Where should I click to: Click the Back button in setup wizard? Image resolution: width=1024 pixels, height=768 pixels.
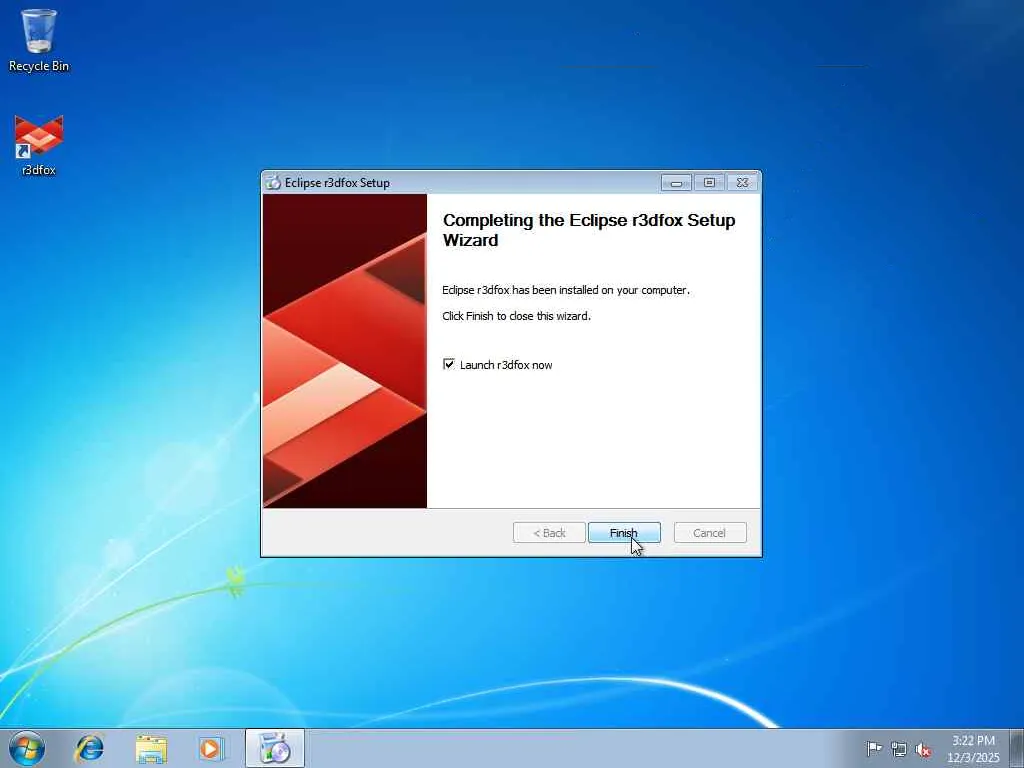tap(549, 533)
